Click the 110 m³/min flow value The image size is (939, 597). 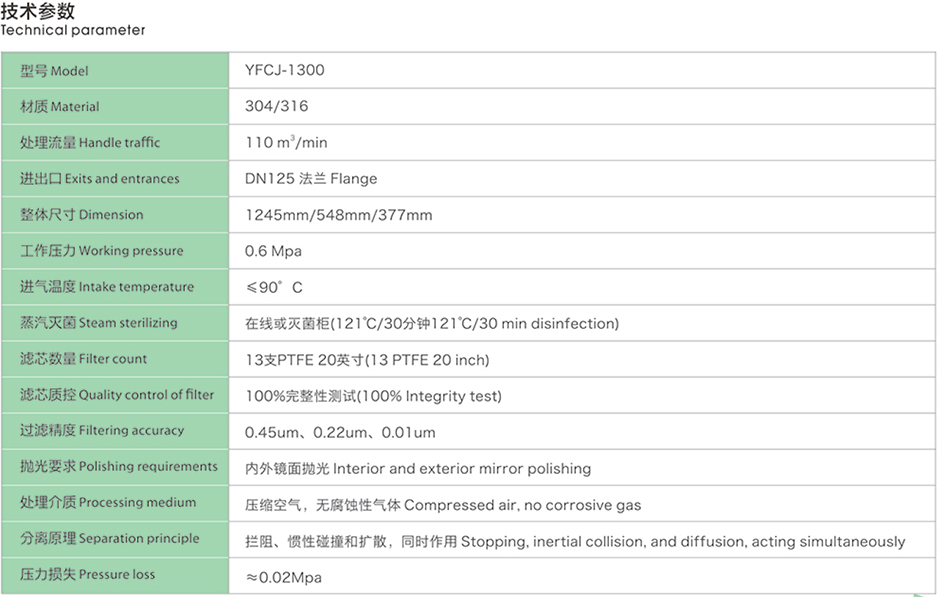(287, 143)
